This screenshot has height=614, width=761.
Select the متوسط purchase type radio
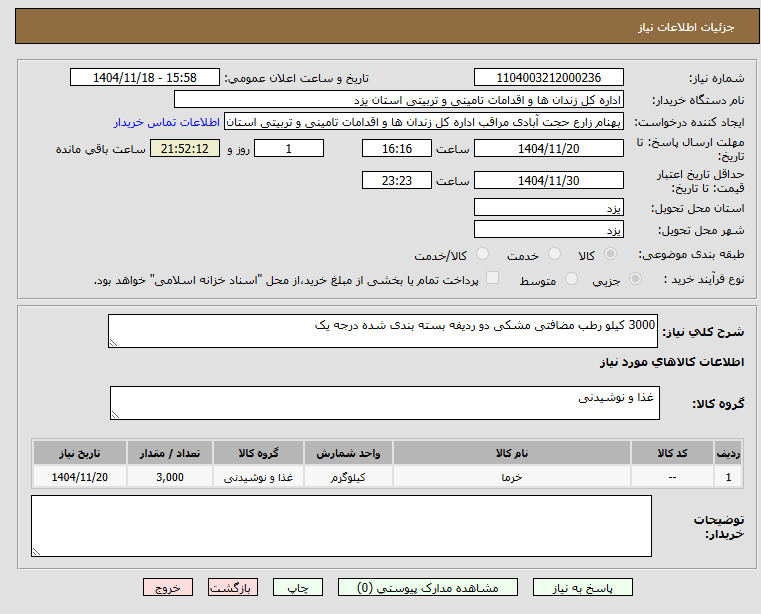tap(571, 279)
